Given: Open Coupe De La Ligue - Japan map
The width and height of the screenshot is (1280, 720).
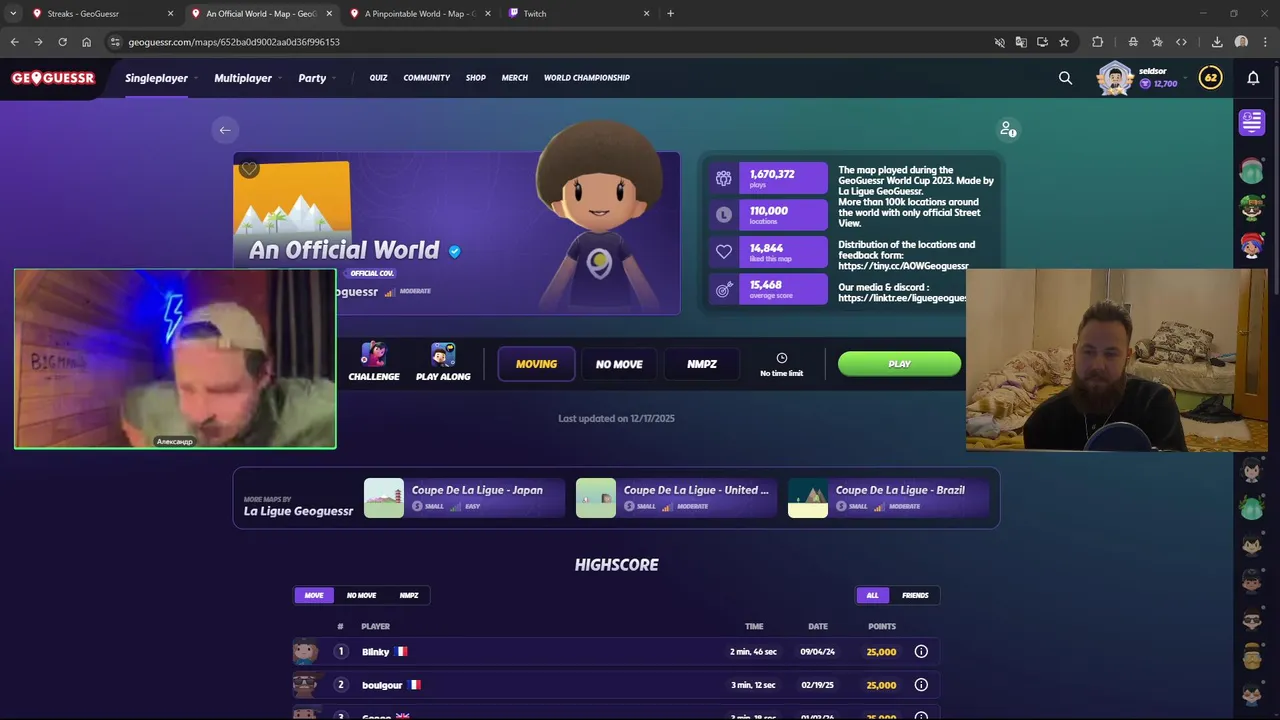Looking at the screenshot, I should pyautogui.click(x=464, y=498).
